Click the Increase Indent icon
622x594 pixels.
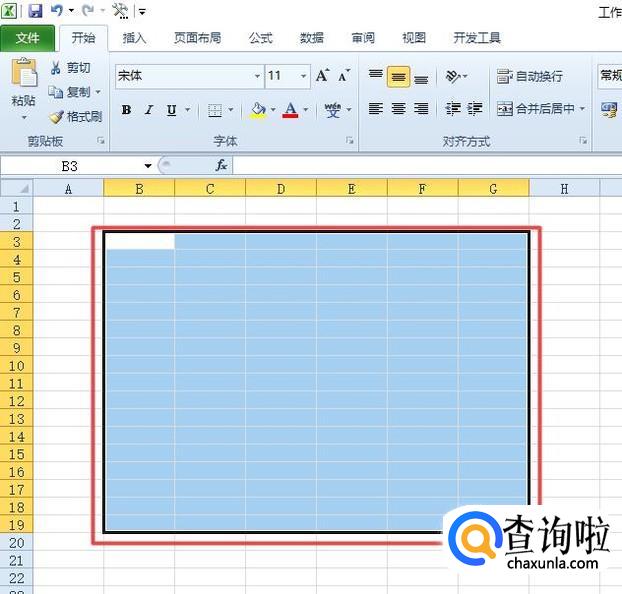click(474, 108)
